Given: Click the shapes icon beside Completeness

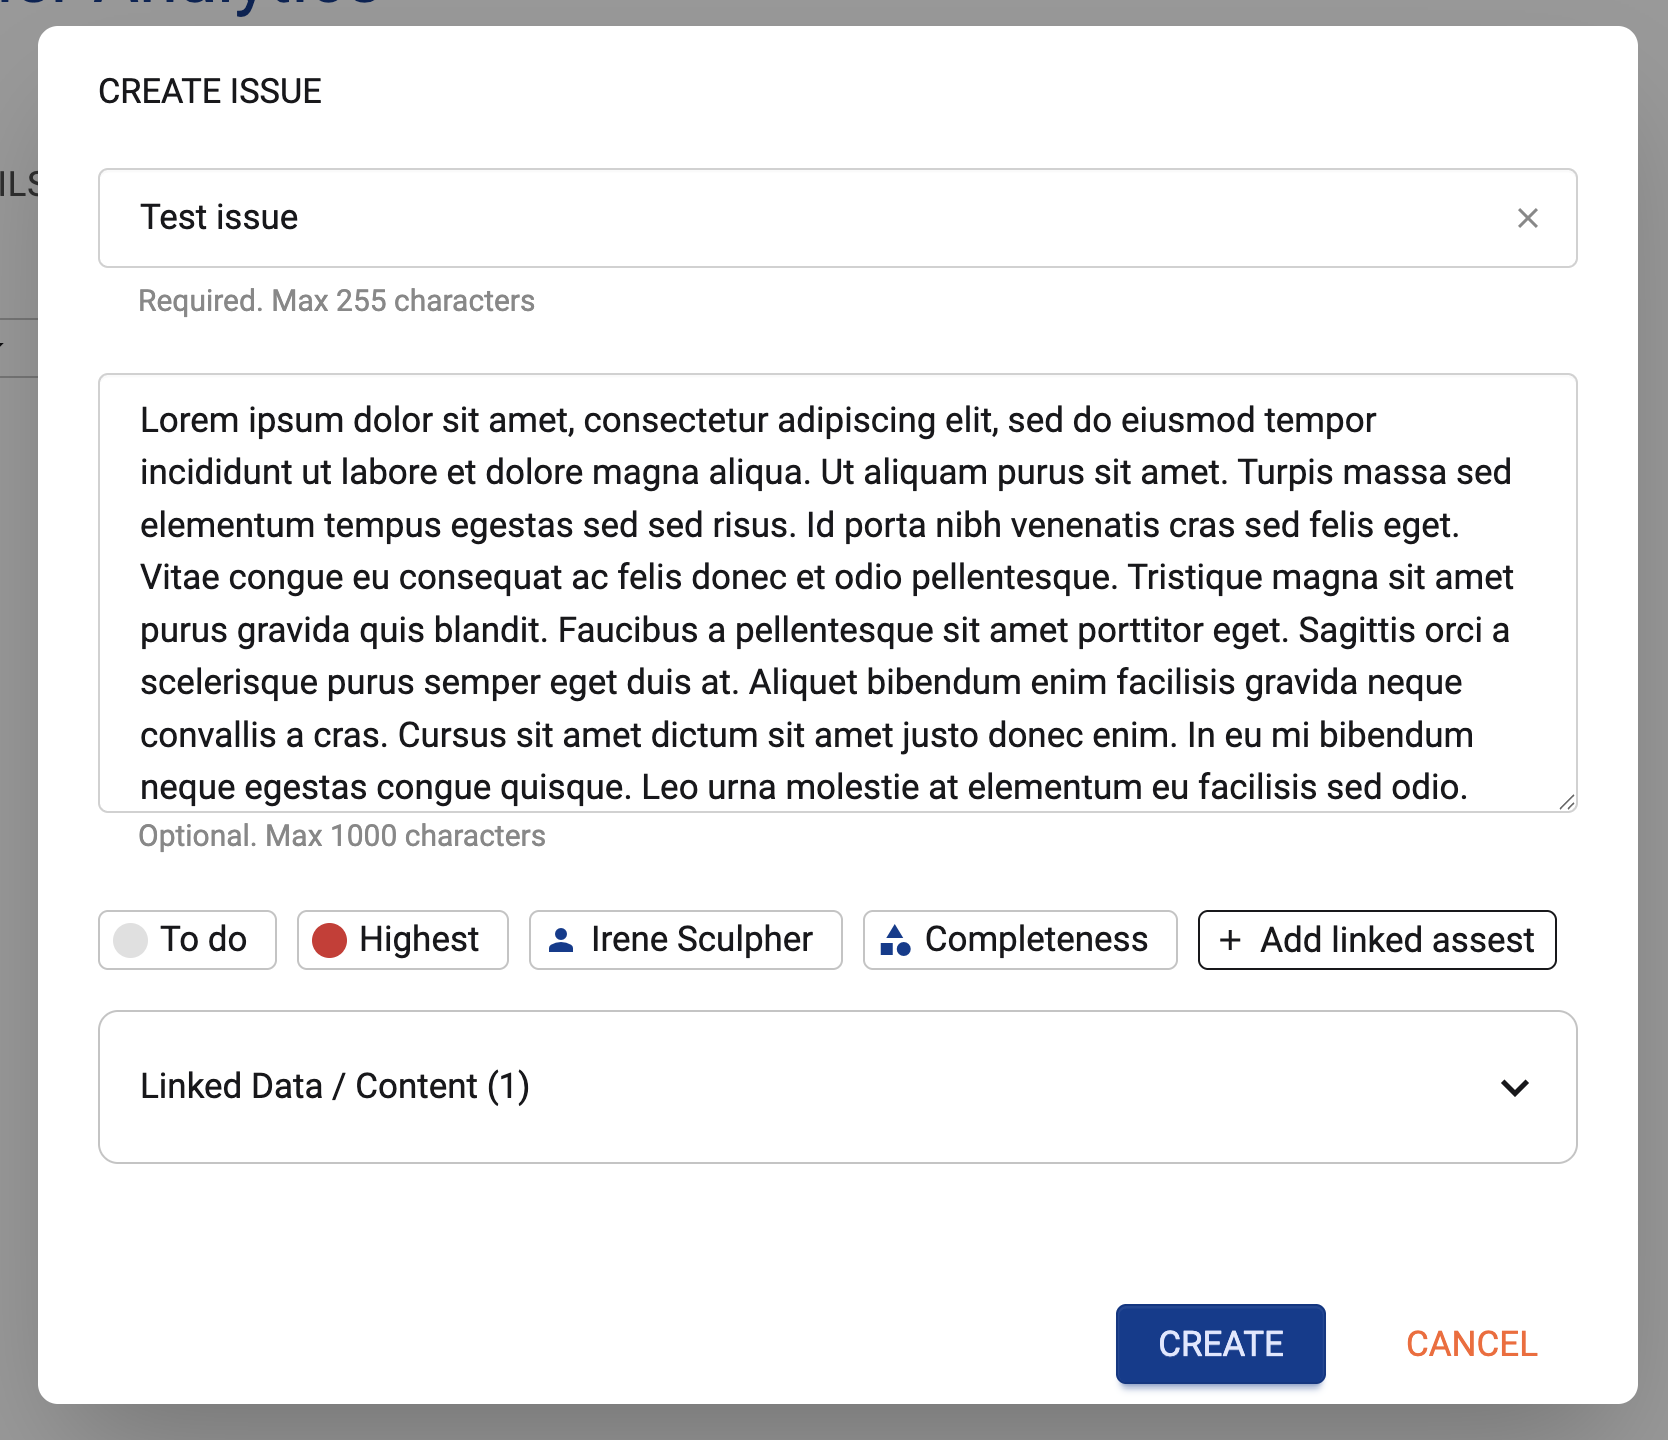Looking at the screenshot, I should [x=895, y=940].
